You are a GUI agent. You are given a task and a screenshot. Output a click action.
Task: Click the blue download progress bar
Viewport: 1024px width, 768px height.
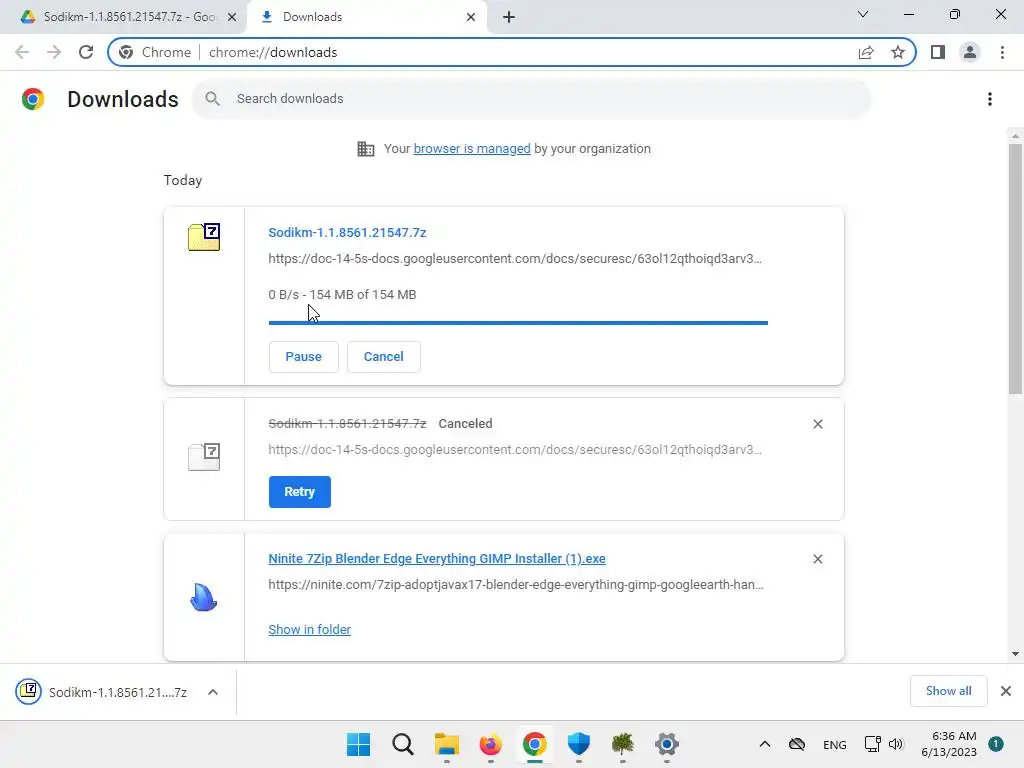[518, 323]
